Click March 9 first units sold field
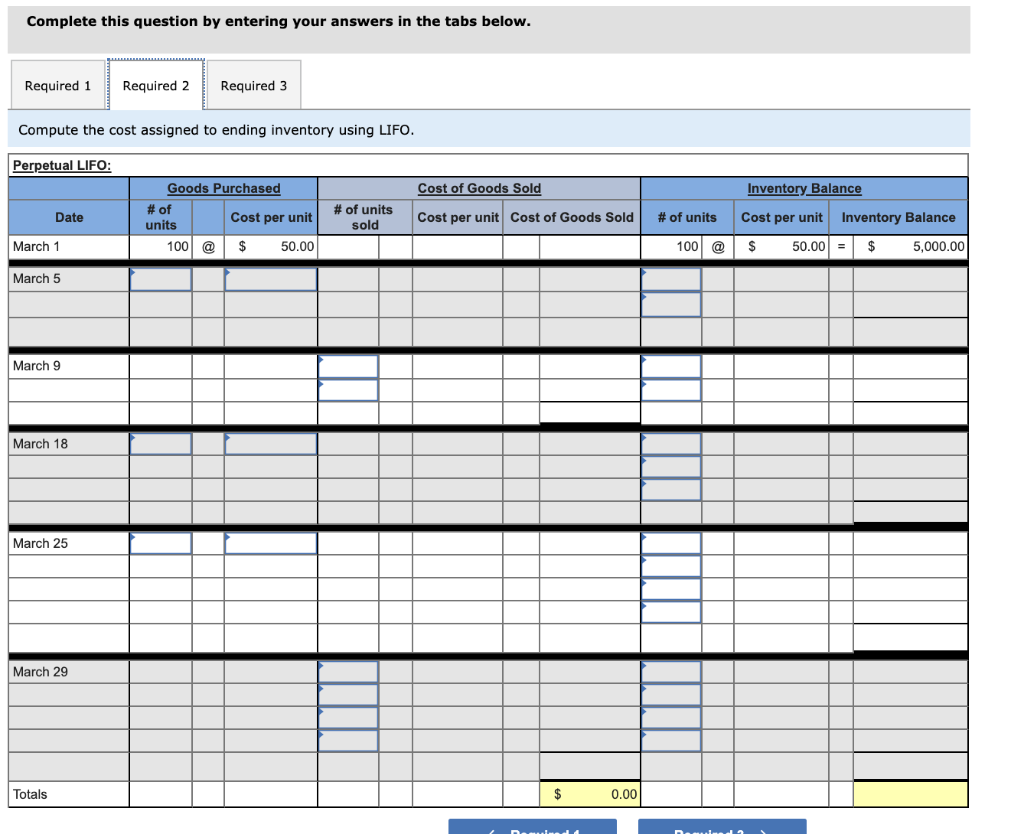This screenshot has width=1024, height=834. point(348,366)
